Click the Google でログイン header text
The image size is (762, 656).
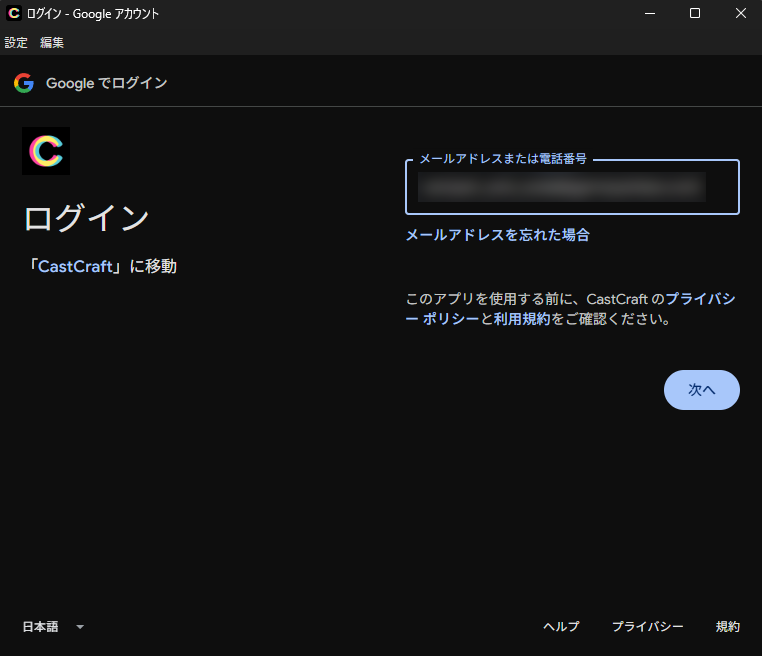tap(106, 83)
